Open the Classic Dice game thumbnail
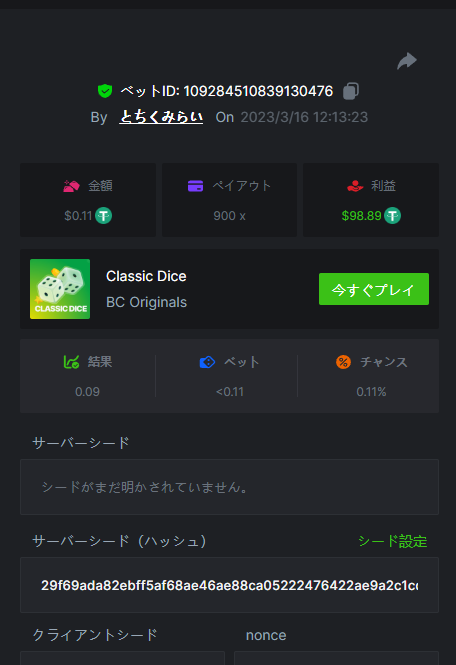Screen dimensions: 456x665 pos(60,289)
